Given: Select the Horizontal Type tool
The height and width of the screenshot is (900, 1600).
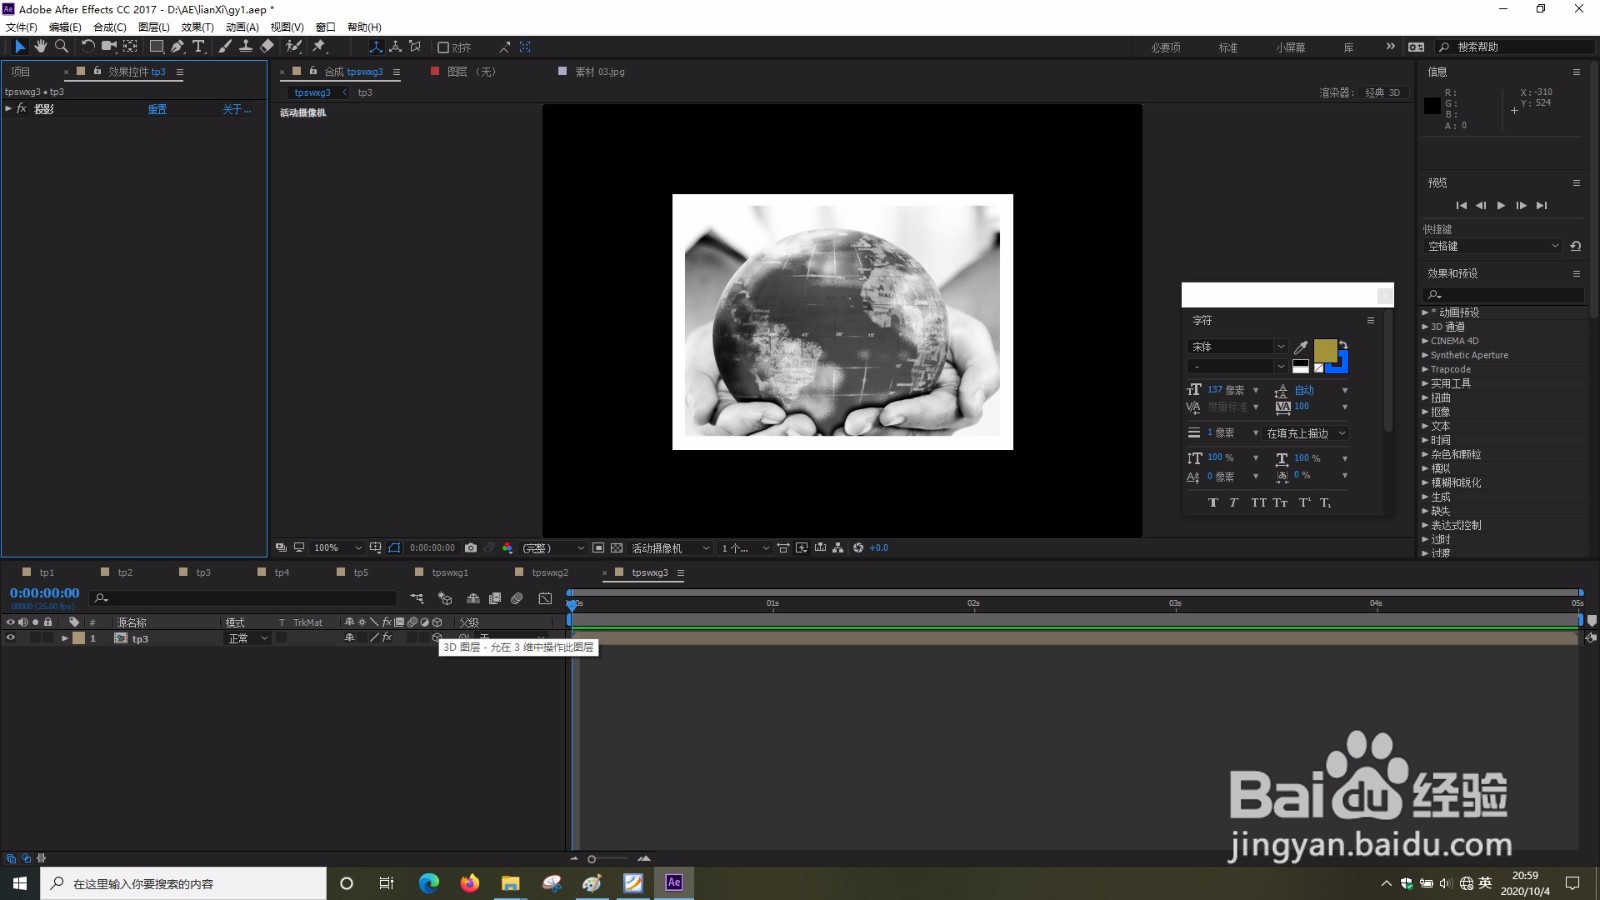Looking at the screenshot, I should (199, 46).
